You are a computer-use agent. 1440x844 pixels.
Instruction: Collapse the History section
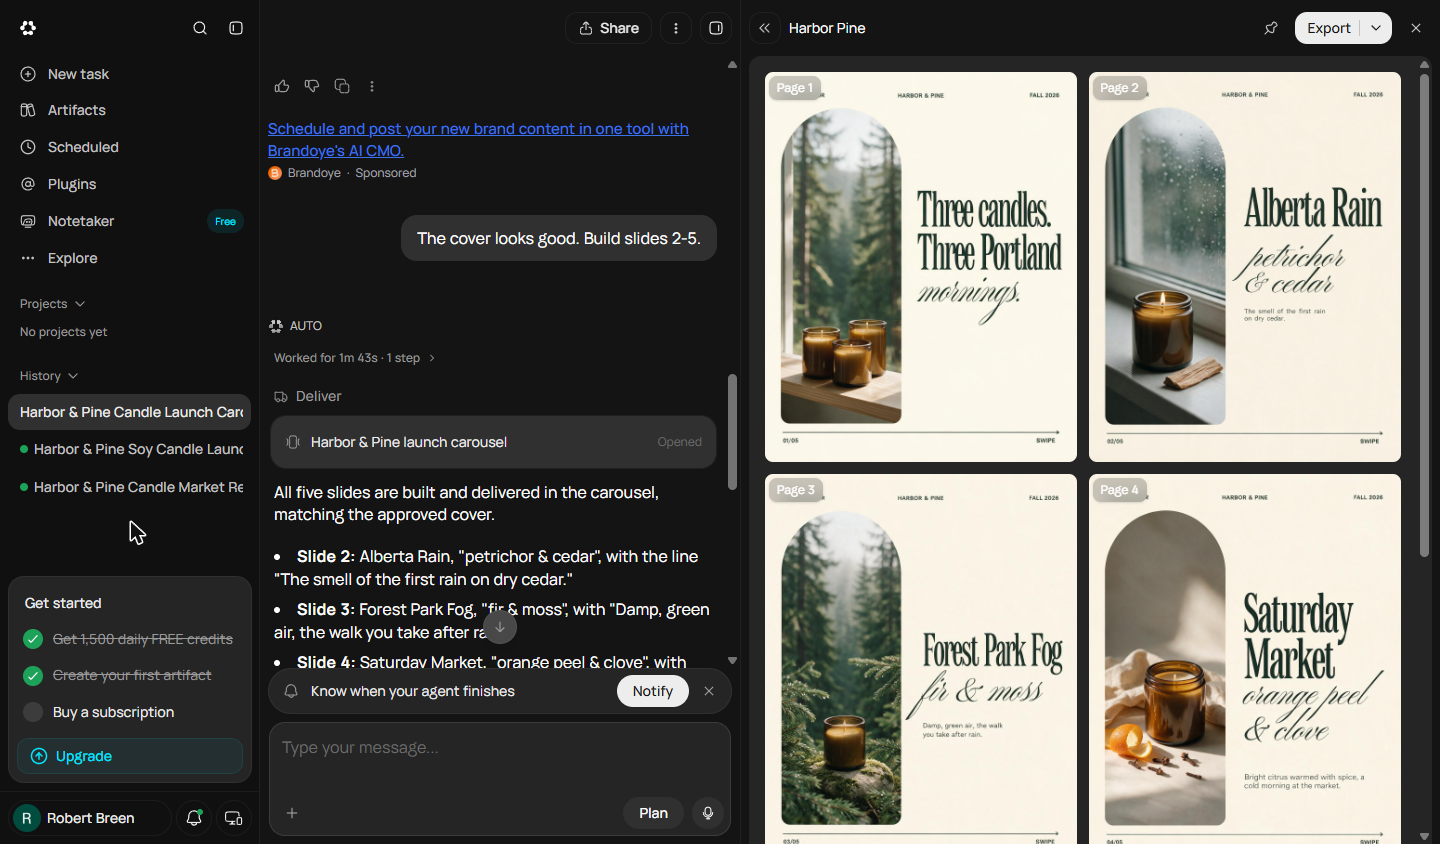pos(48,376)
